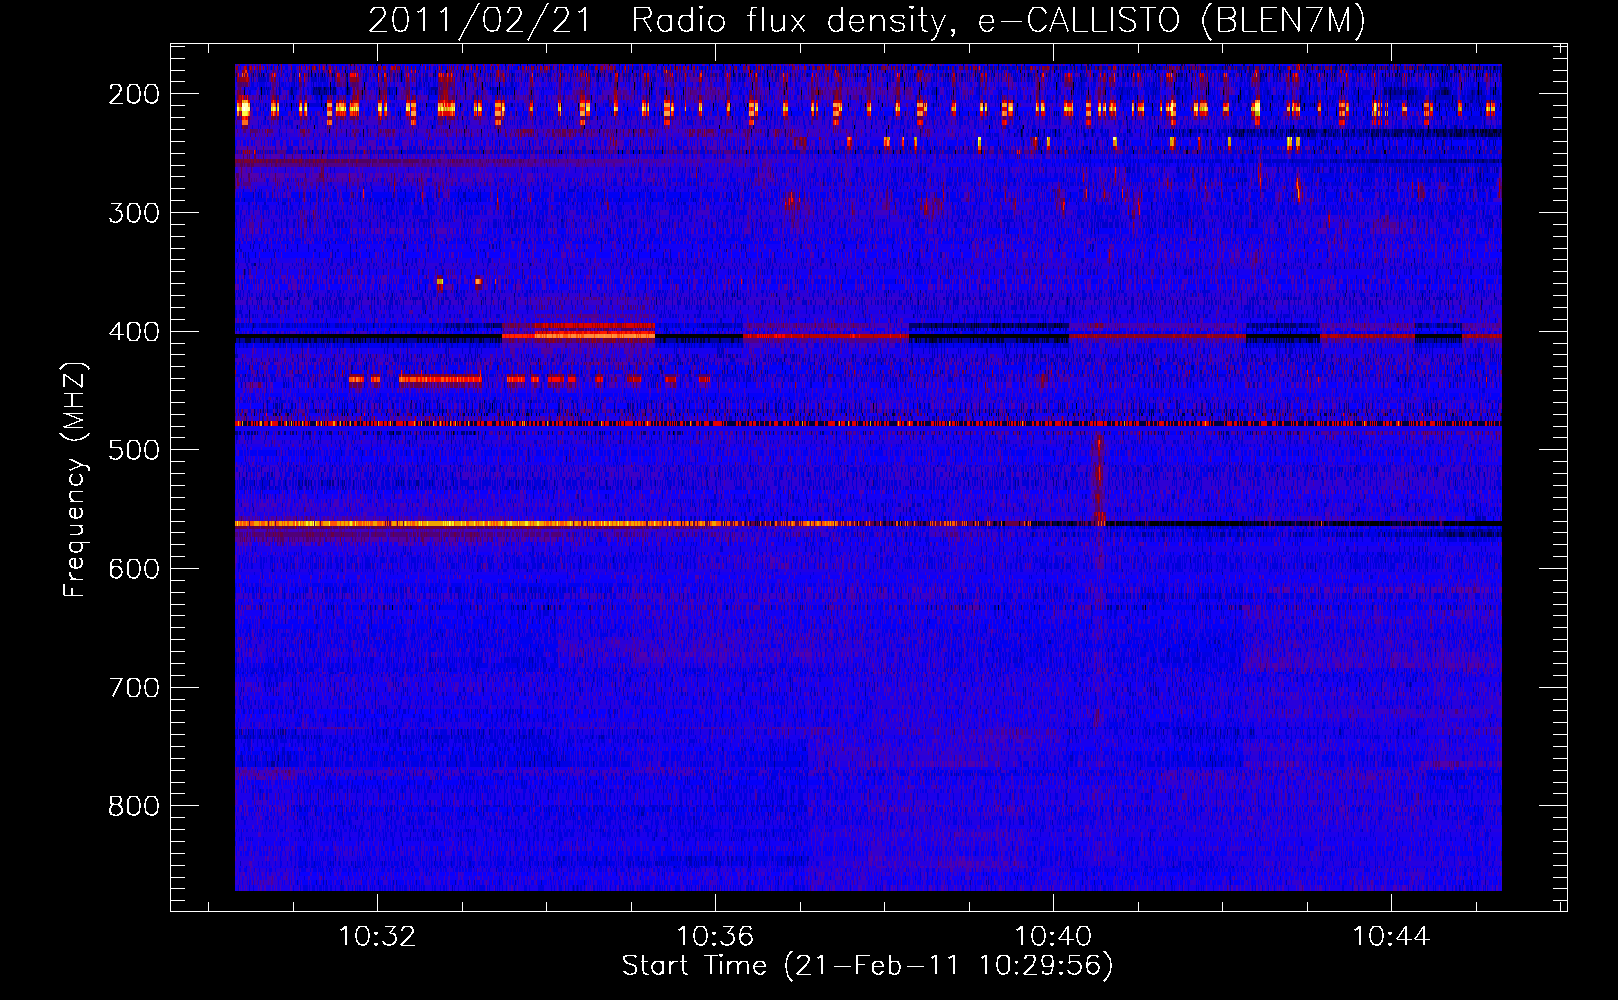Click the 600 frequency tick label
The height and width of the screenshot is (1000, 1618).
[134, 568]
